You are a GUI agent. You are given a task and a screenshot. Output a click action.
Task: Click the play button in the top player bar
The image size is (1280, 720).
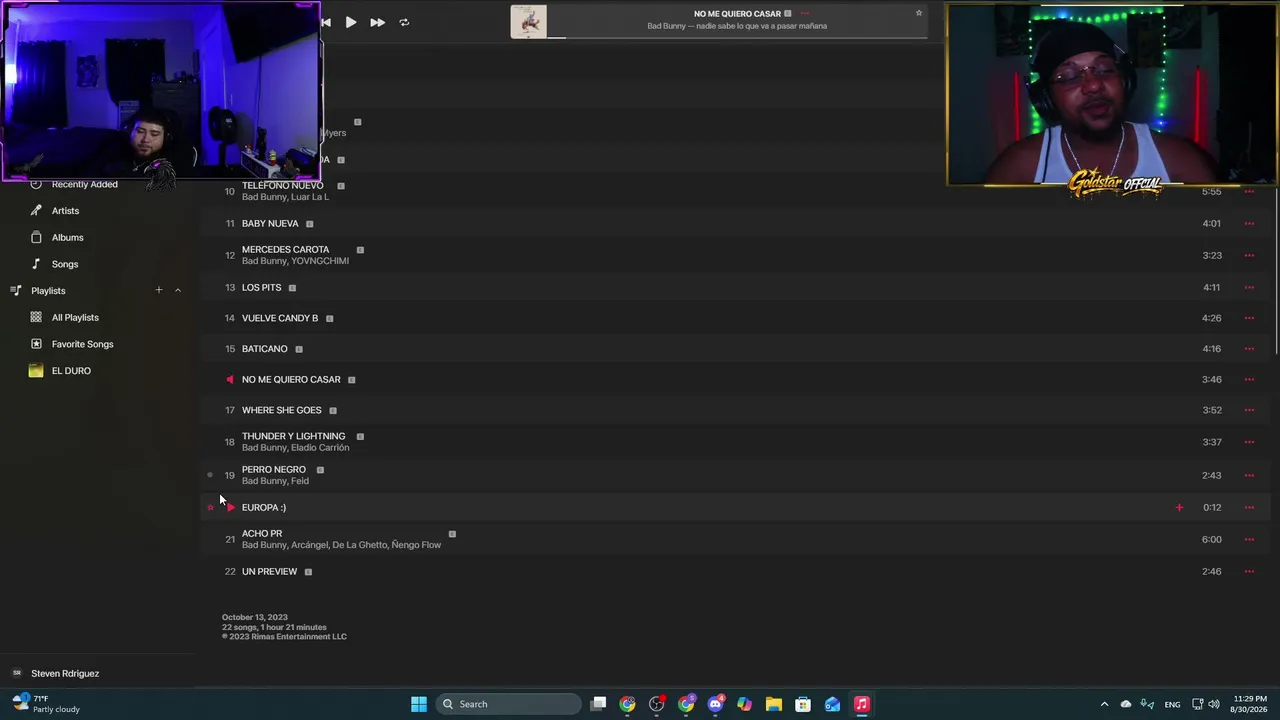tap(351, 22)
